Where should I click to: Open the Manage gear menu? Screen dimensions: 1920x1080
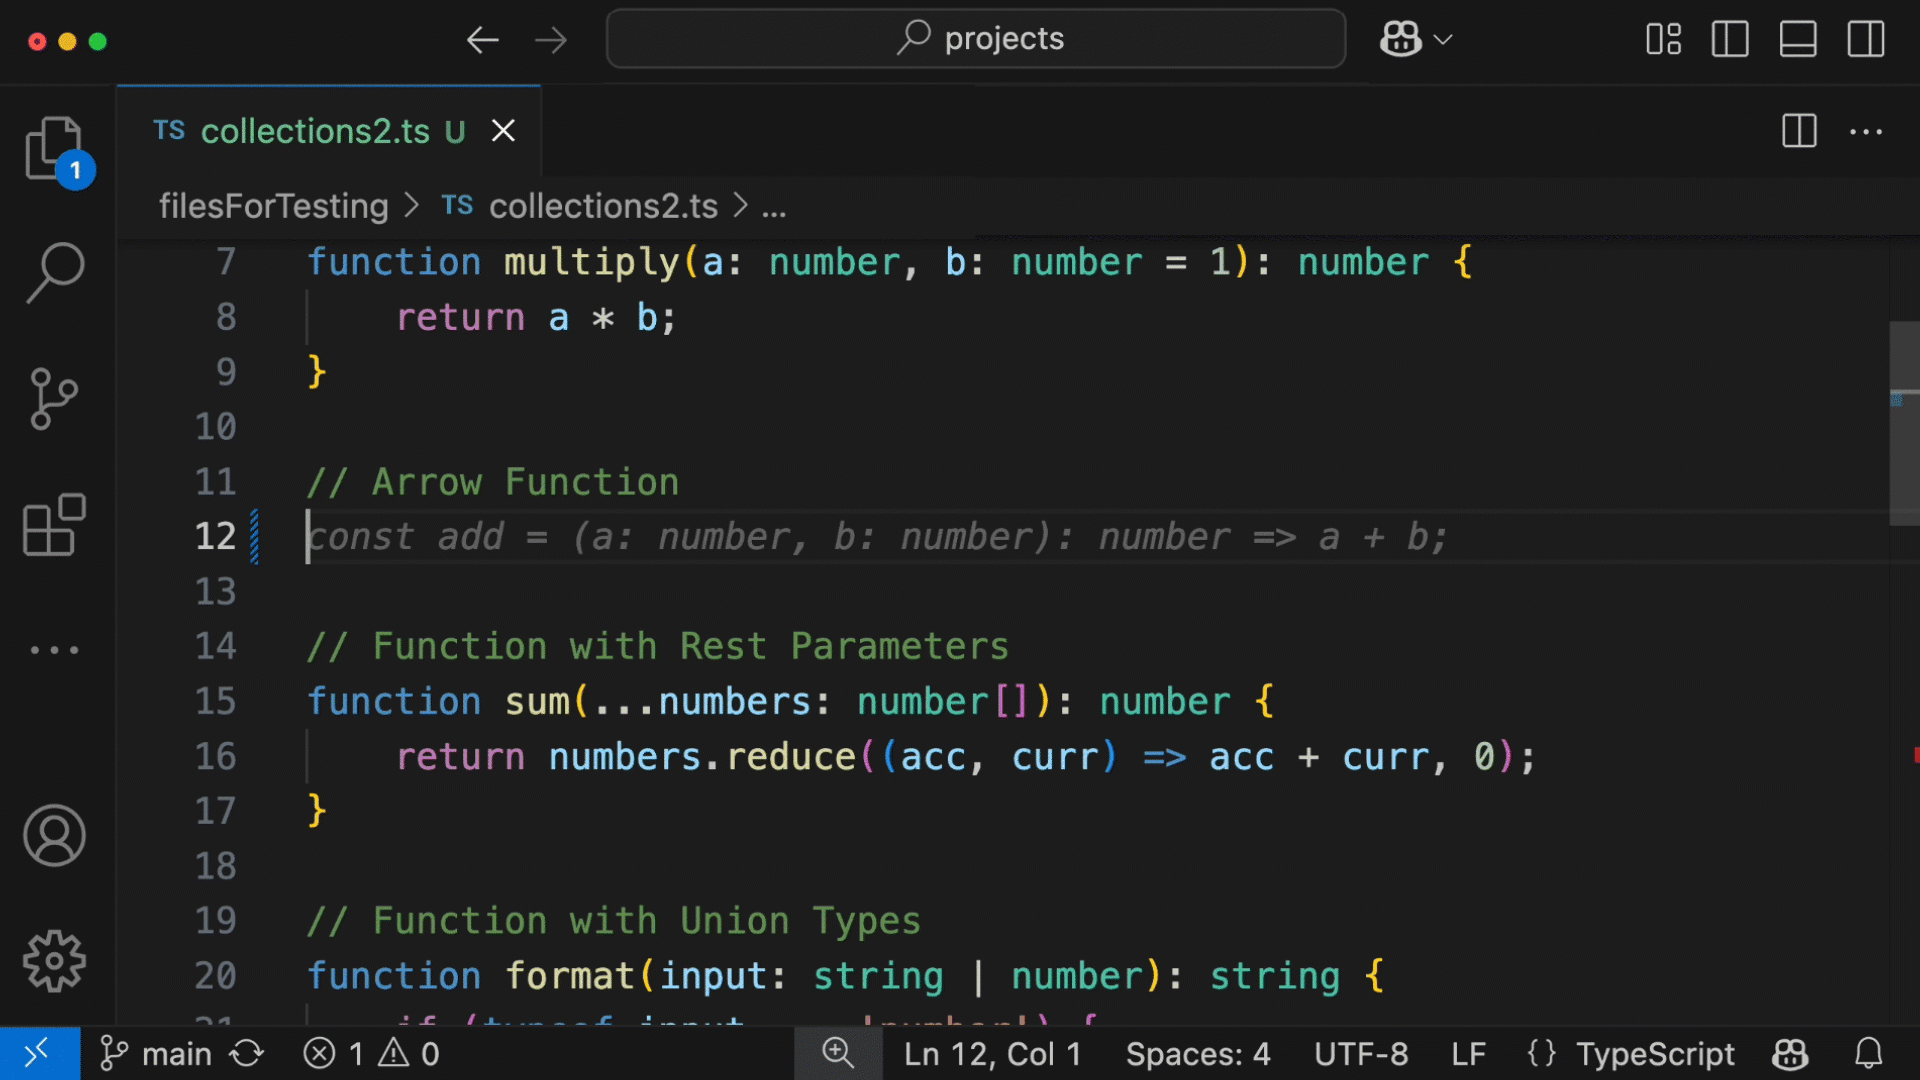[x=54, y=961]
